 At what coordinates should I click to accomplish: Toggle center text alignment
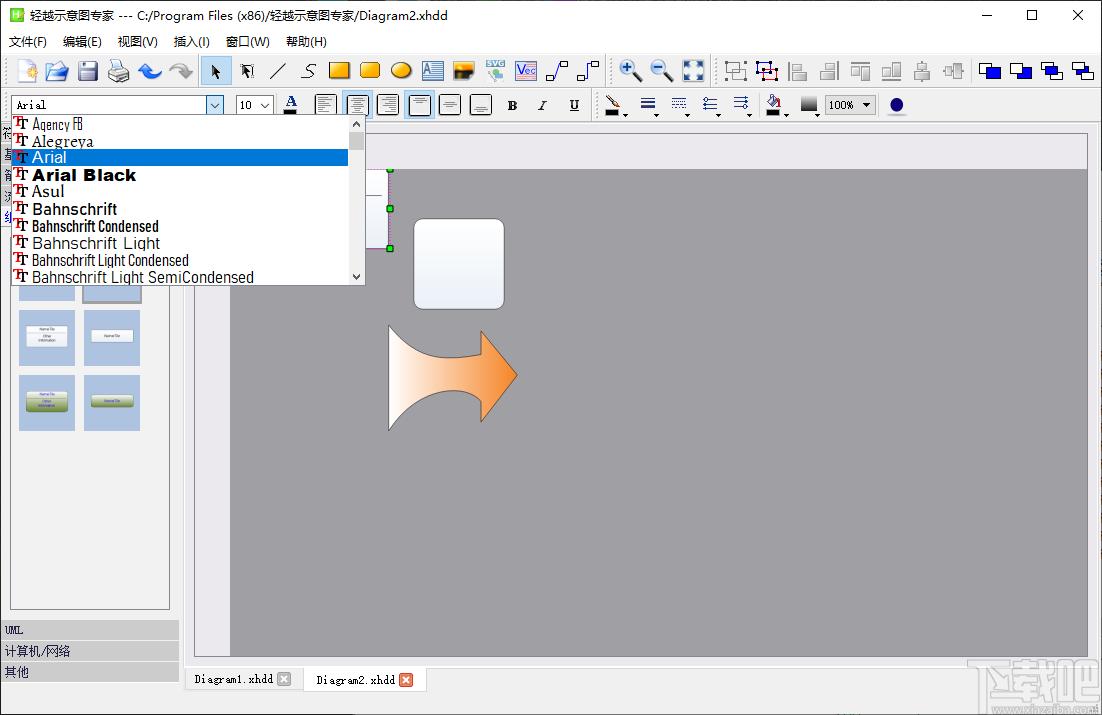[x=357, y=105]
